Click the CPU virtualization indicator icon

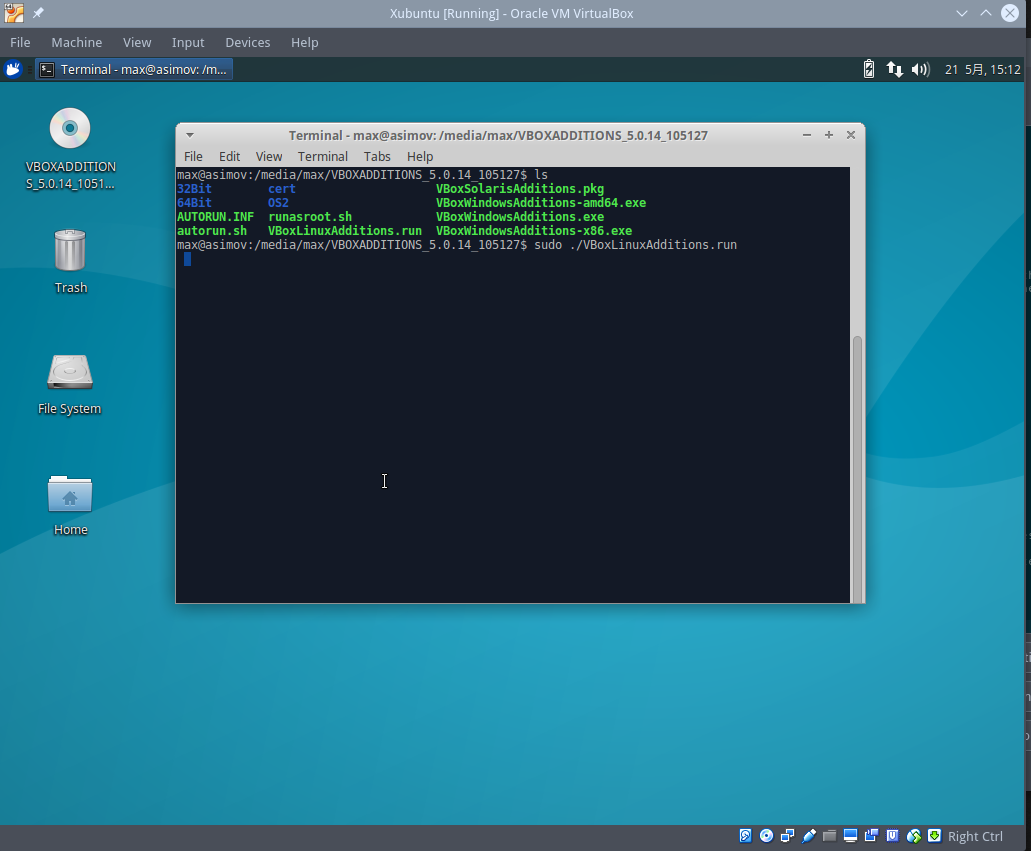coord(892,836)
